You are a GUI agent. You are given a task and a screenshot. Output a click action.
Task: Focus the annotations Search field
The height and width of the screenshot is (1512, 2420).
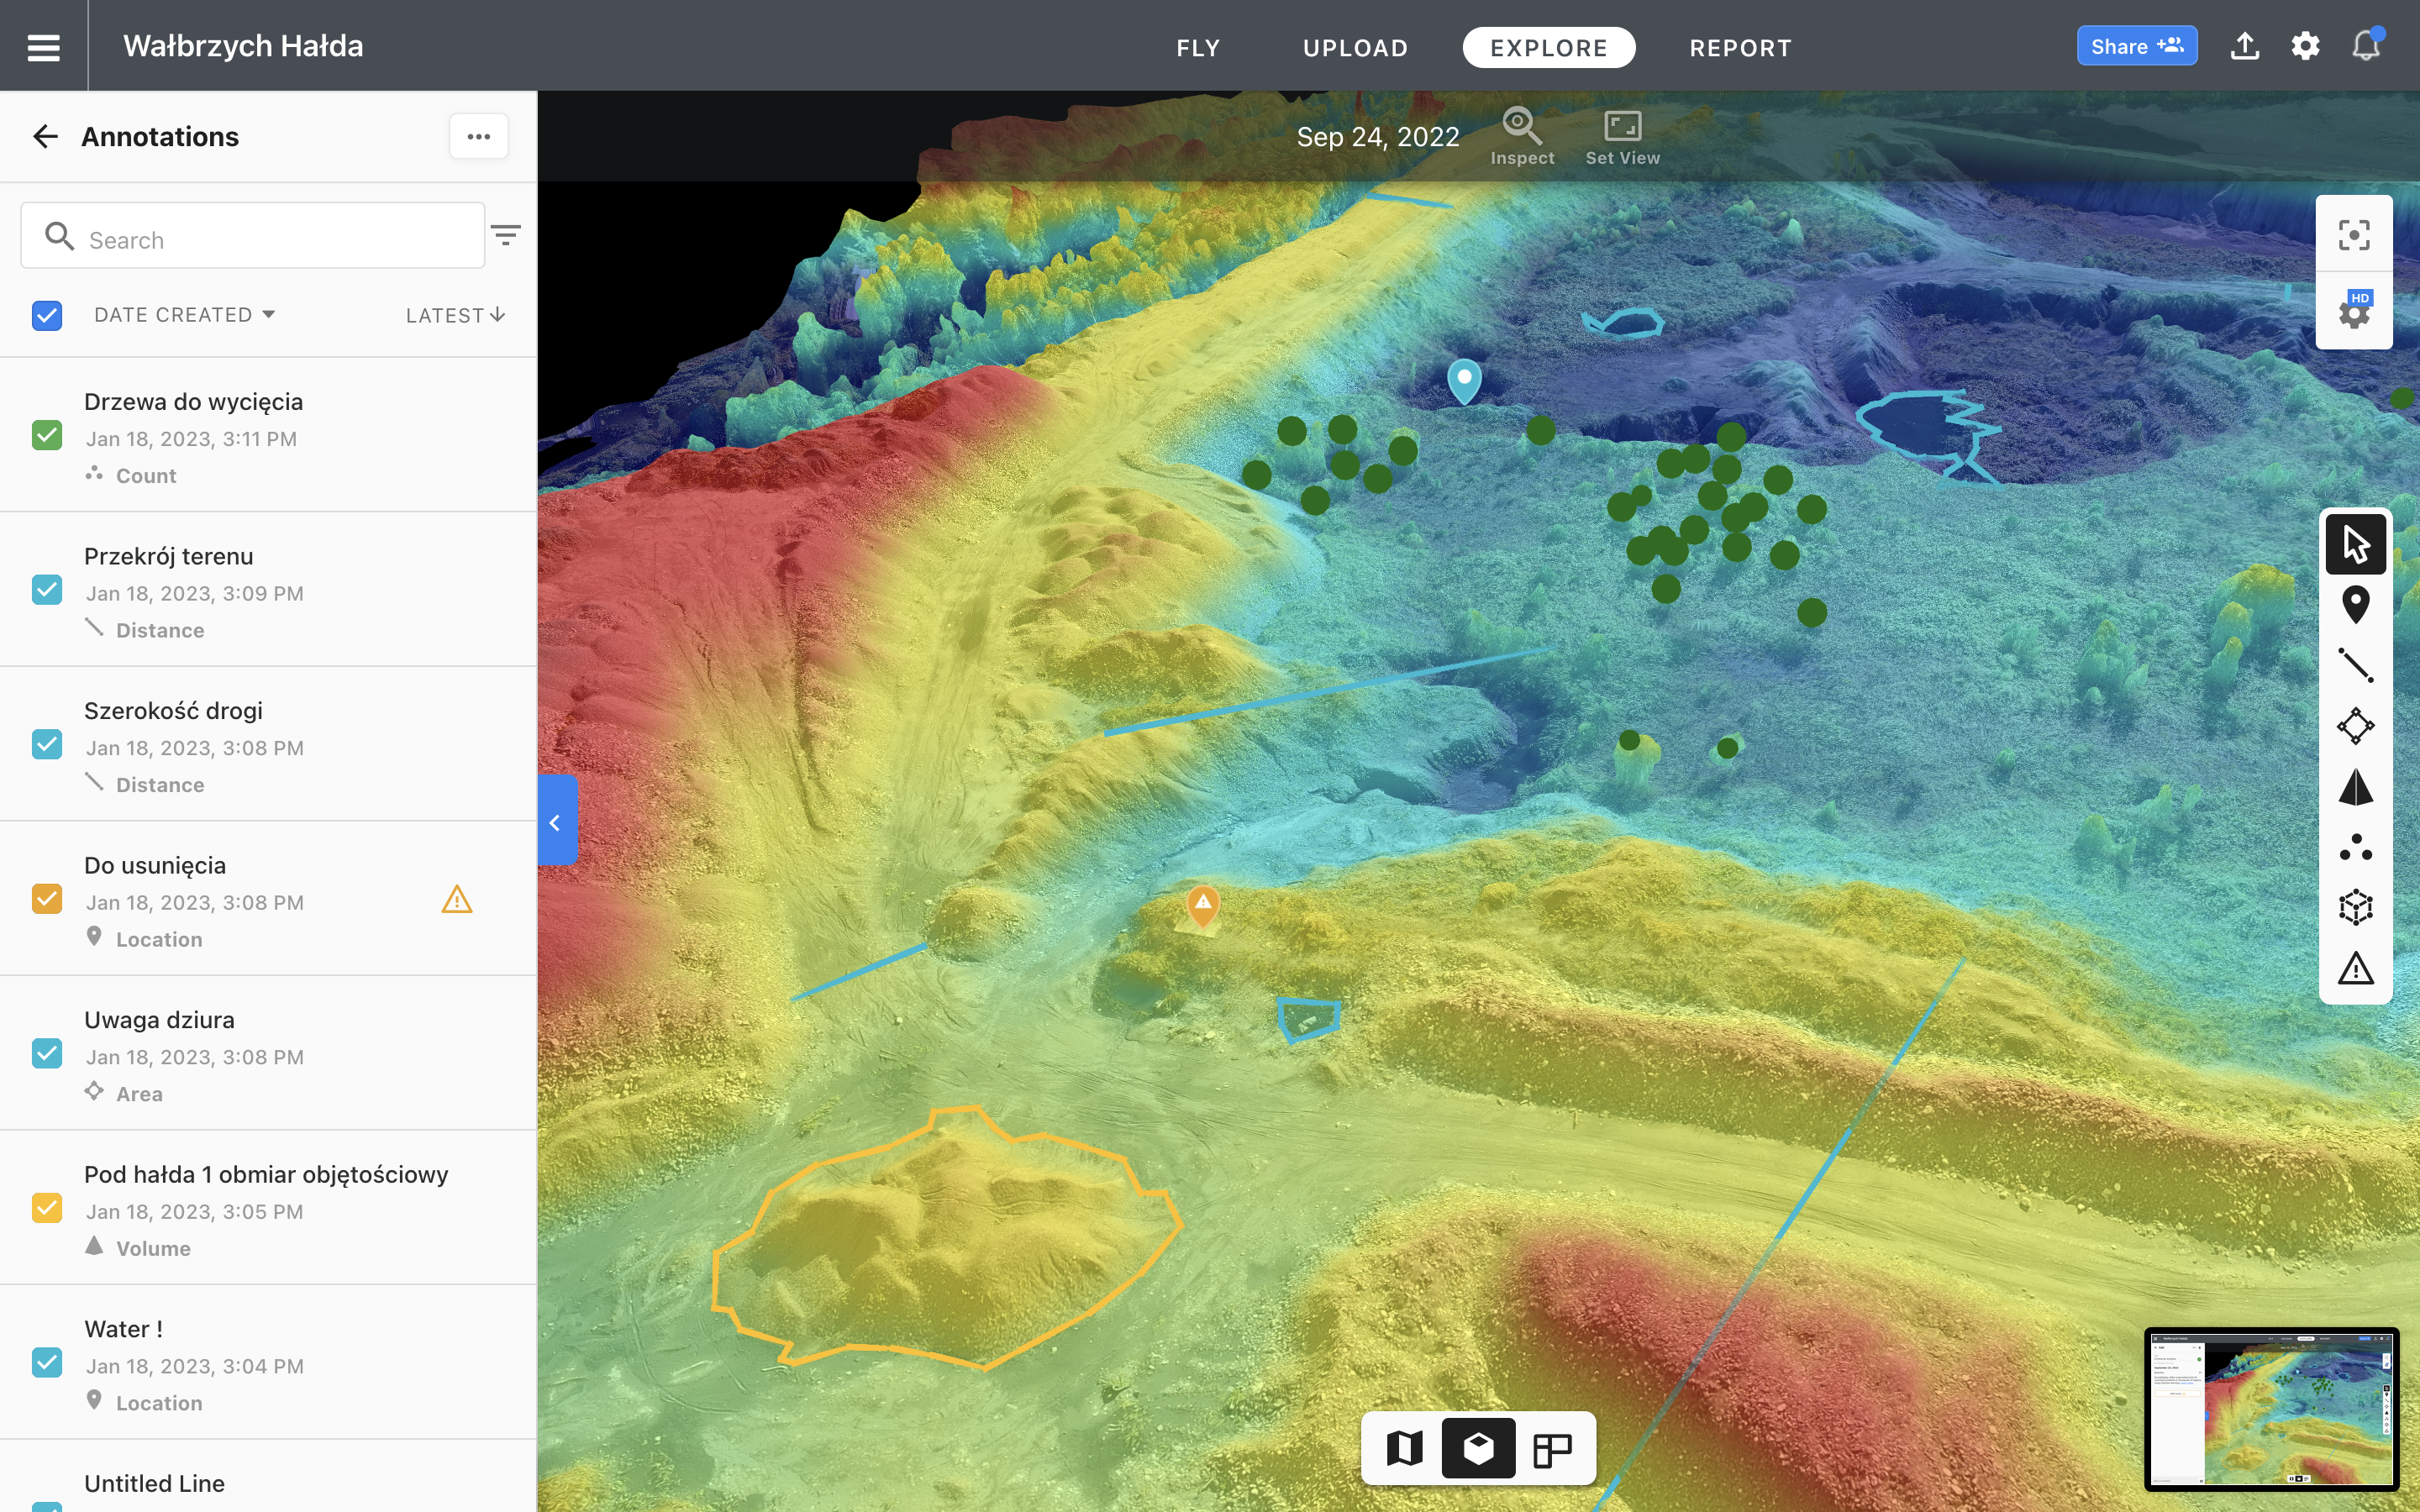253,236
